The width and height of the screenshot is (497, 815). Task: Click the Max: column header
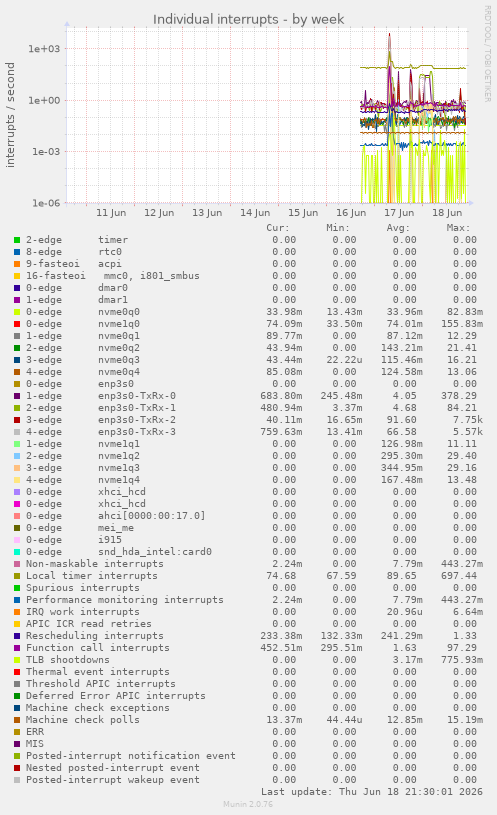click(458, 228)
